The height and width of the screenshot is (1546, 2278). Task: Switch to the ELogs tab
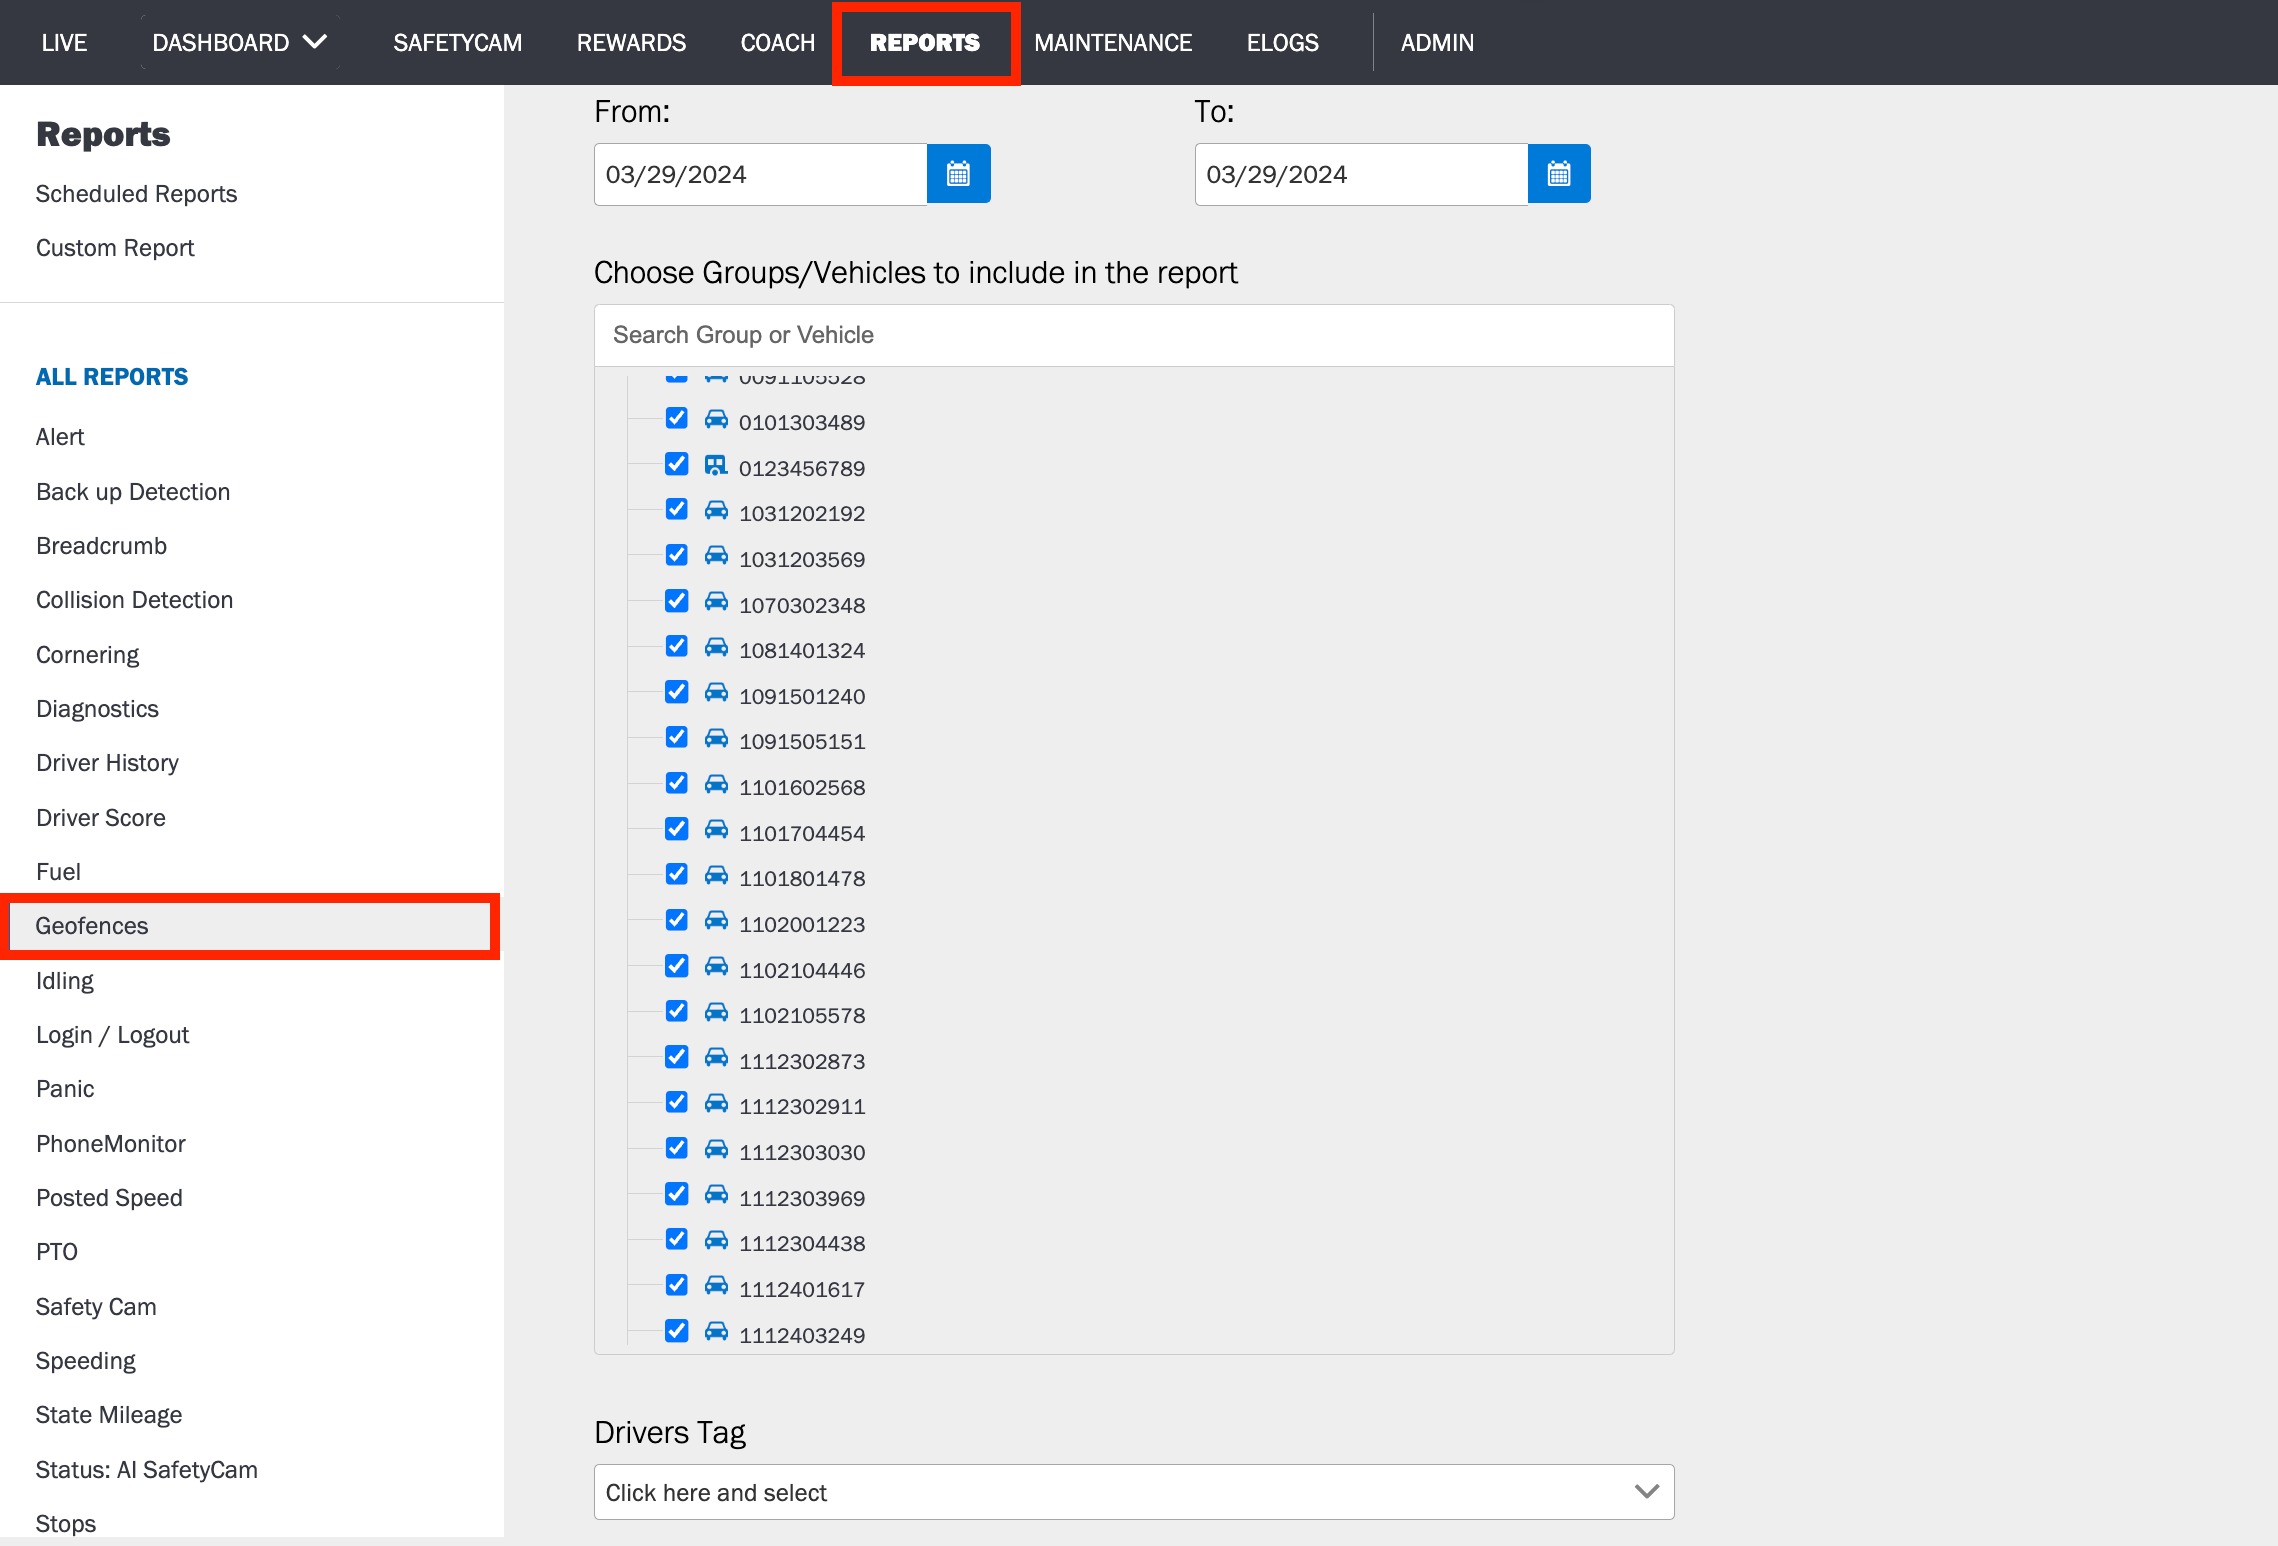(1282, 43)
